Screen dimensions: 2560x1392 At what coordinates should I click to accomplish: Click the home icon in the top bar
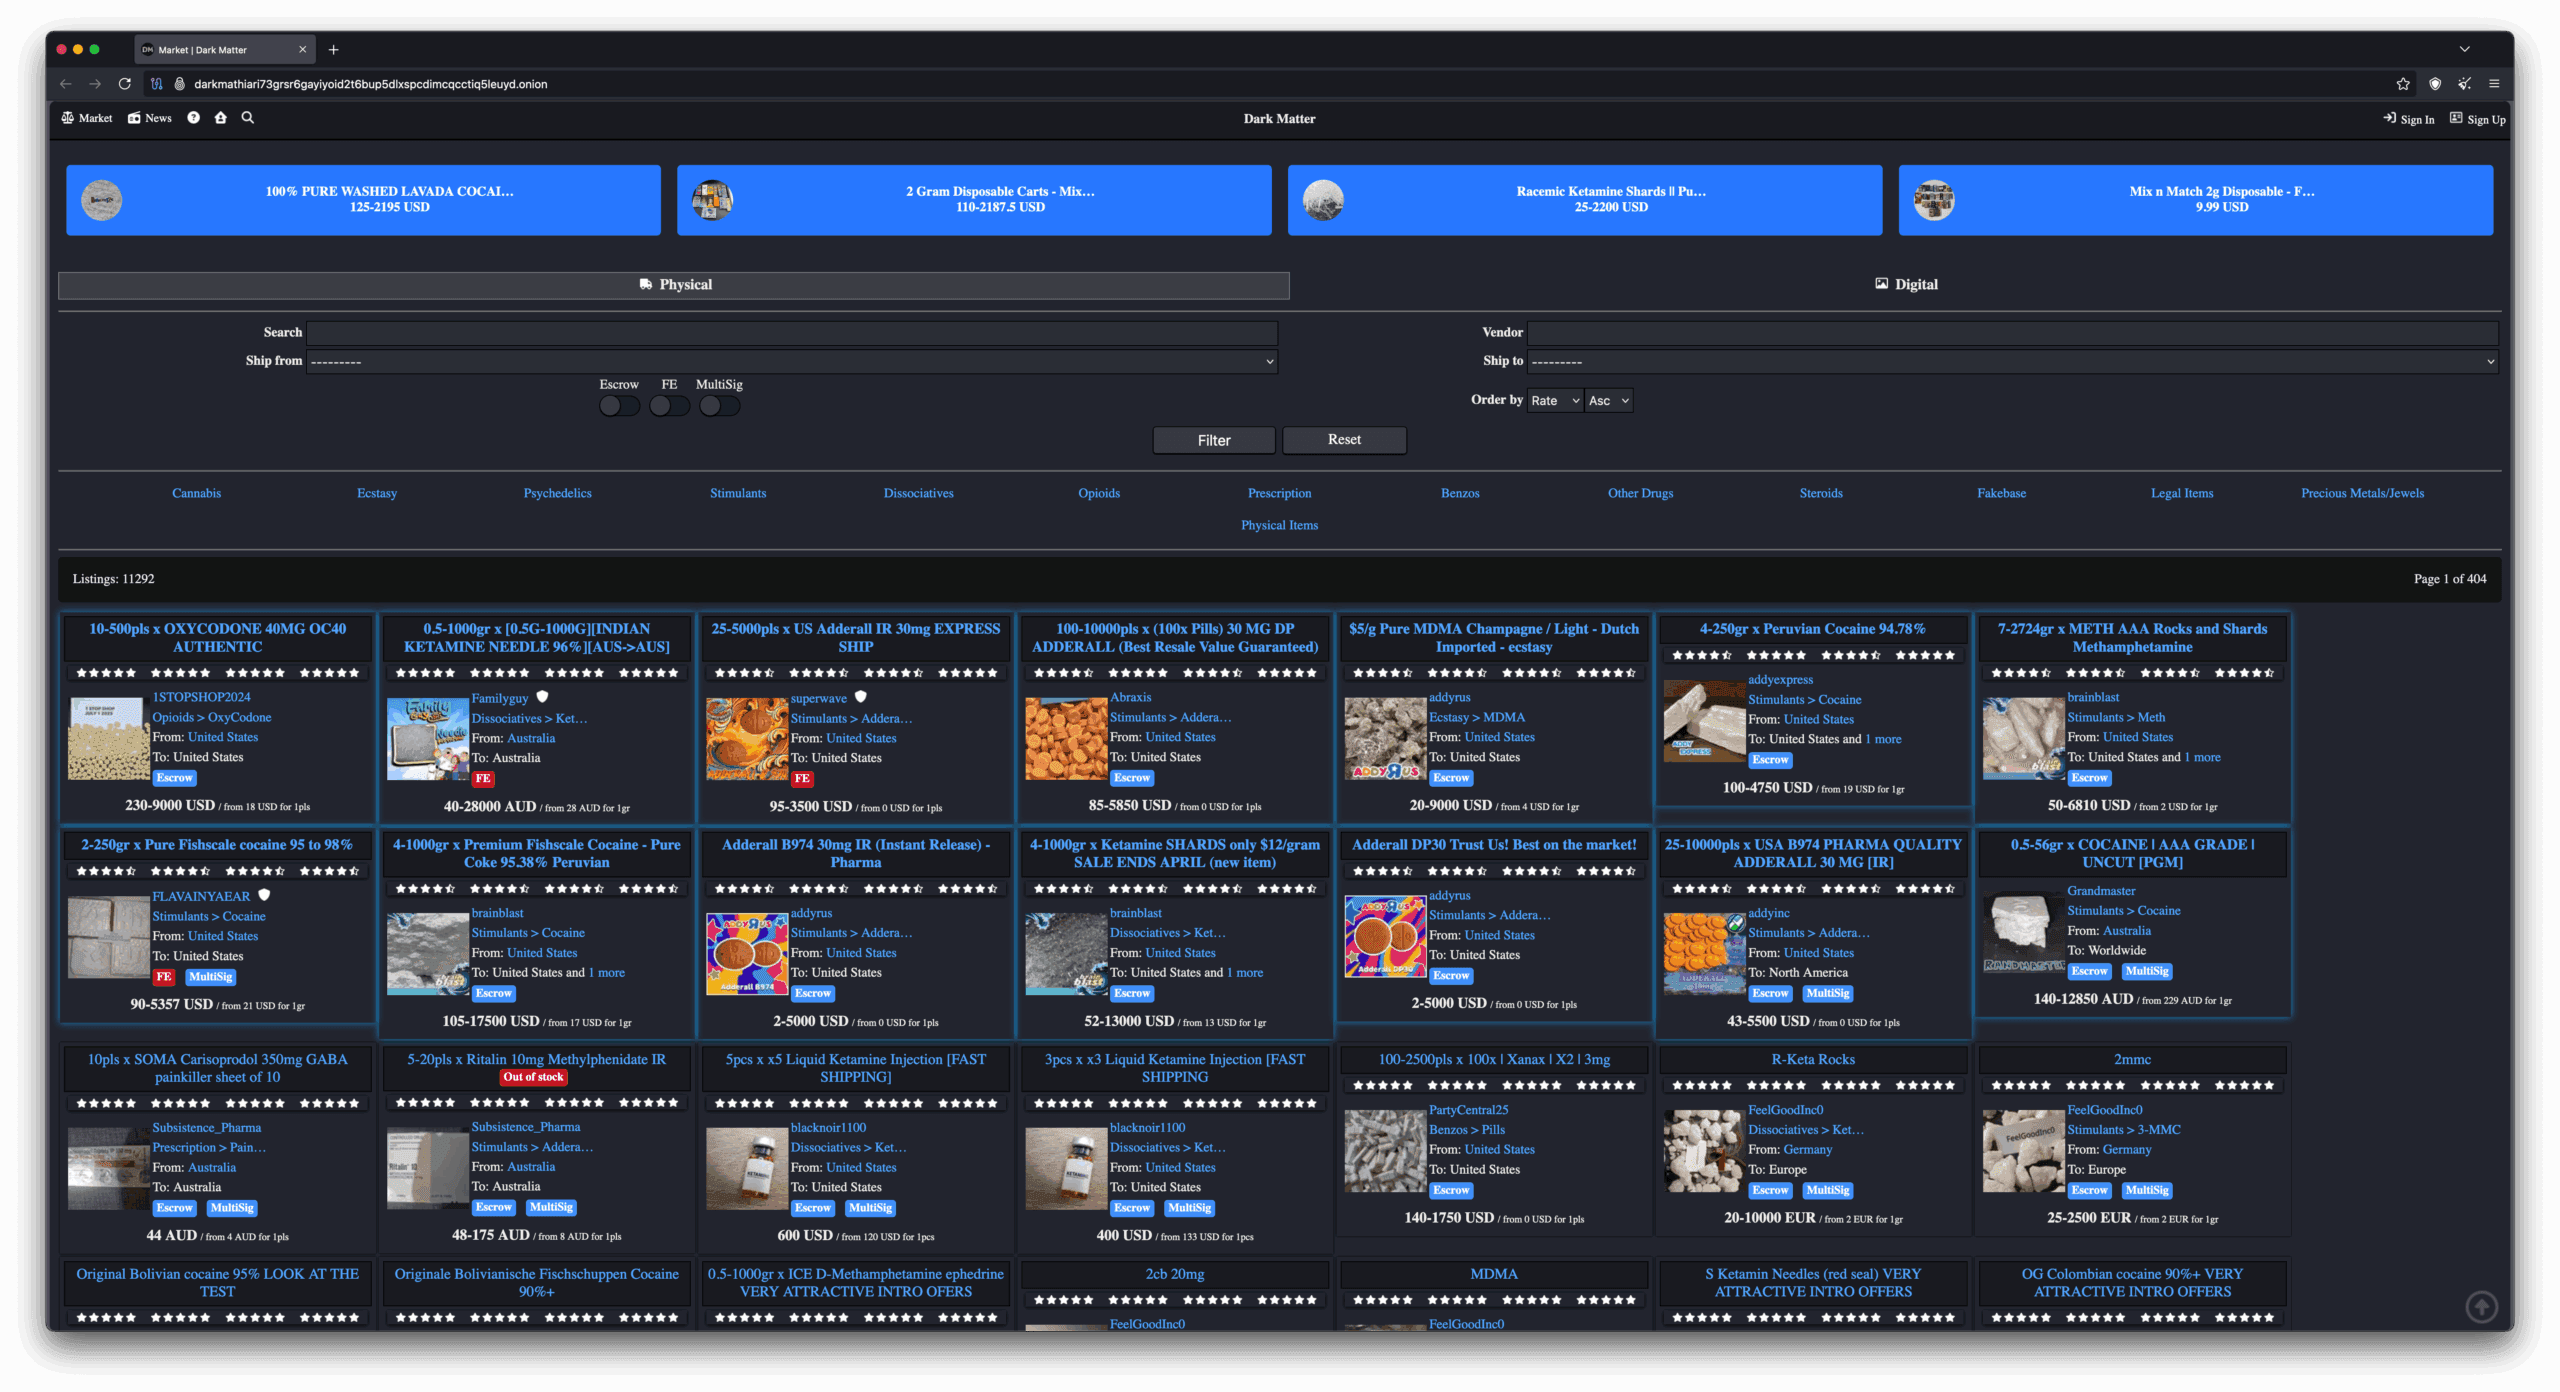tap(220, 118)
